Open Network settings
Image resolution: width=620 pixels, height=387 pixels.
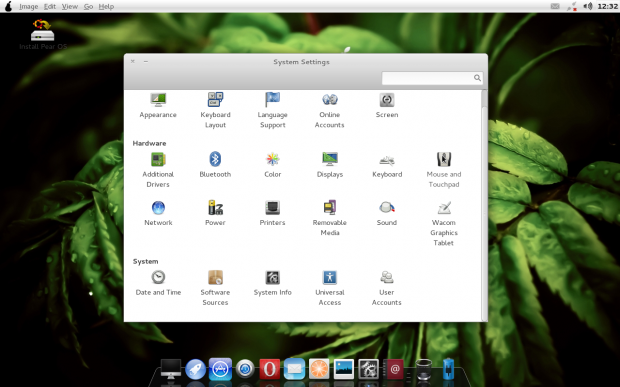[x=158, y=213]
